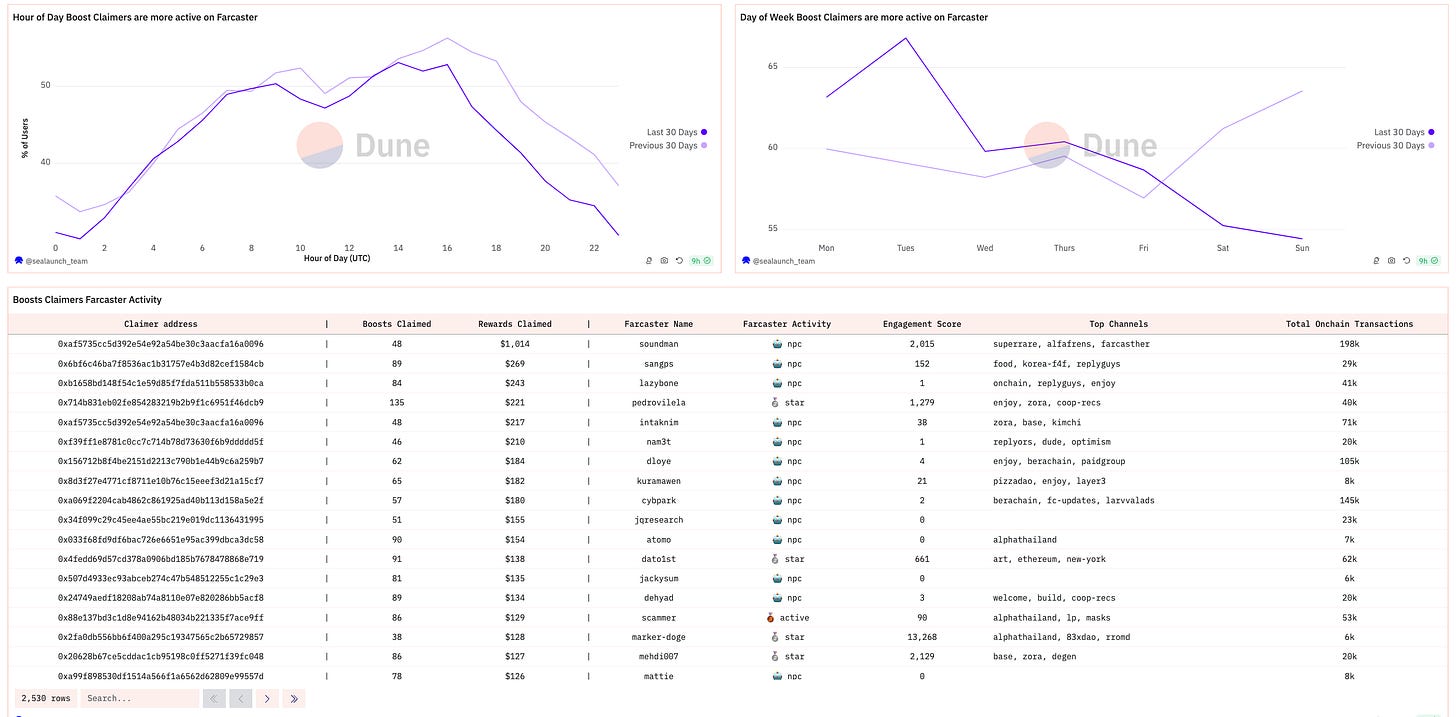Select the 198k onchain transactions cell
The image size is (1456, 717).
pos(1350,344)
